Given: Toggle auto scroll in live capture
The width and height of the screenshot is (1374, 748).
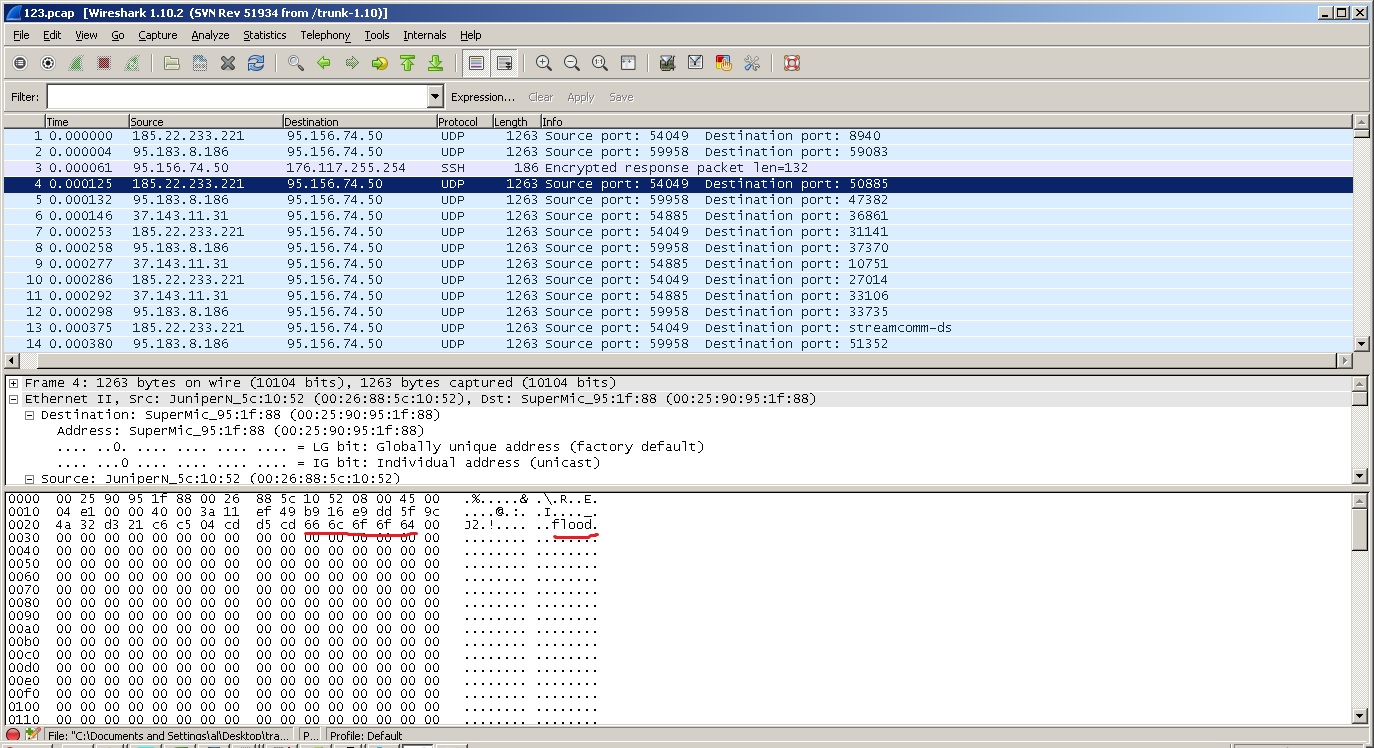Looking at the screenshot, I should point(505,63).
